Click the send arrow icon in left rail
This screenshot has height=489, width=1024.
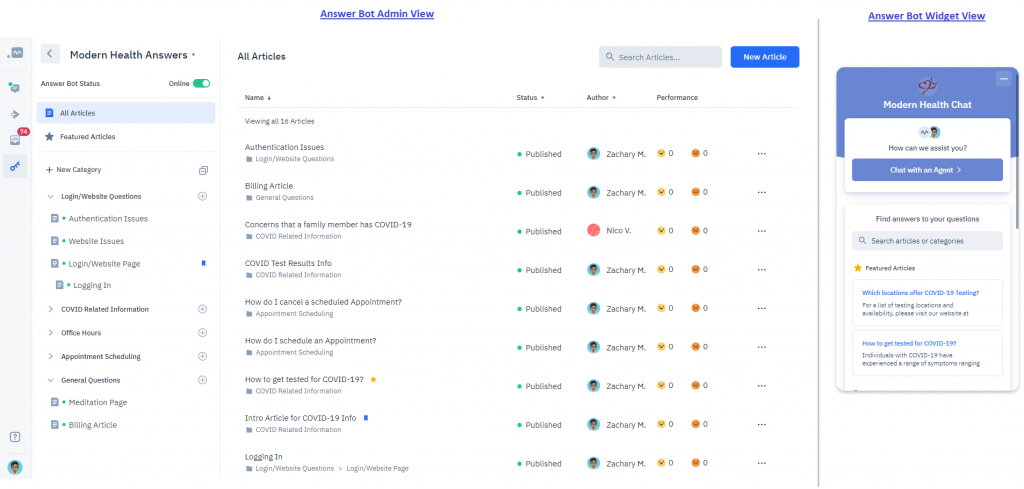[x=15, y=115]
